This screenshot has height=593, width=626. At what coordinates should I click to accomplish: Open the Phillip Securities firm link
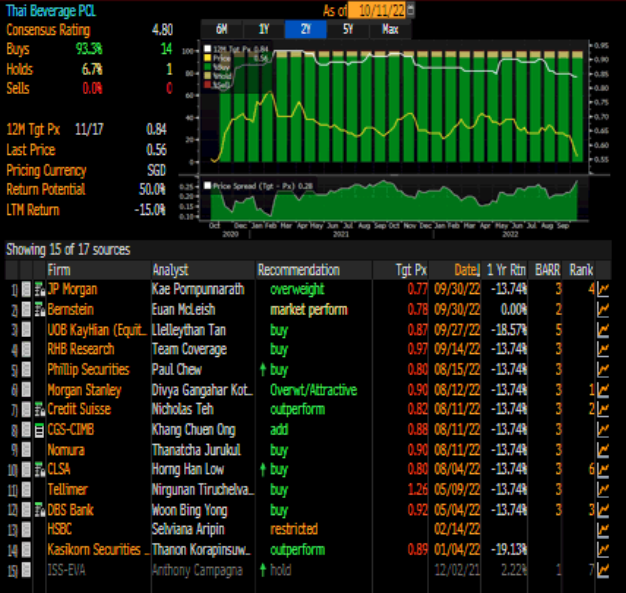[88, 370]
